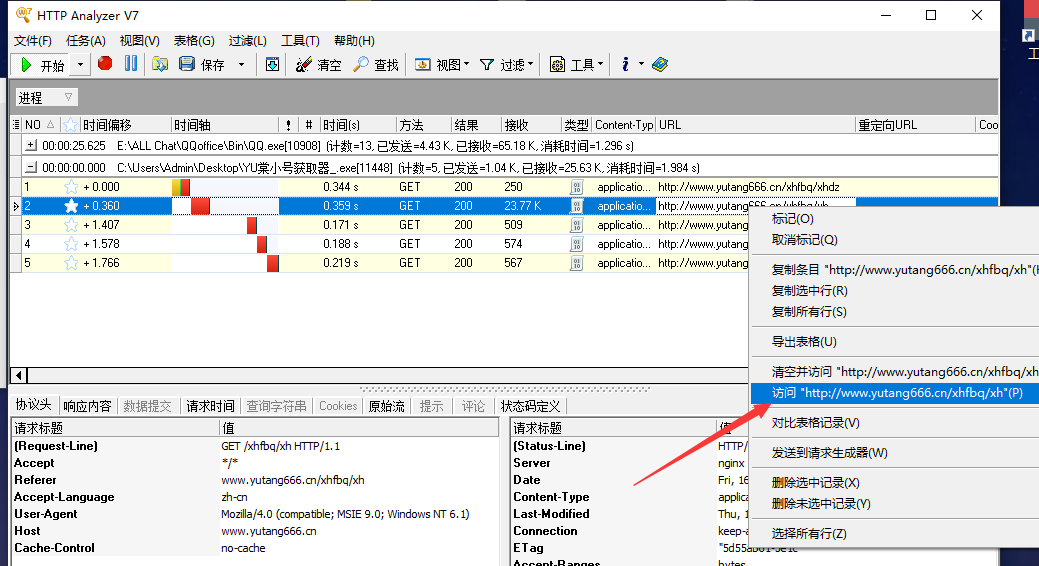Click the column chooser icon left of NO

pyautogui.click(x=16, y=125)
